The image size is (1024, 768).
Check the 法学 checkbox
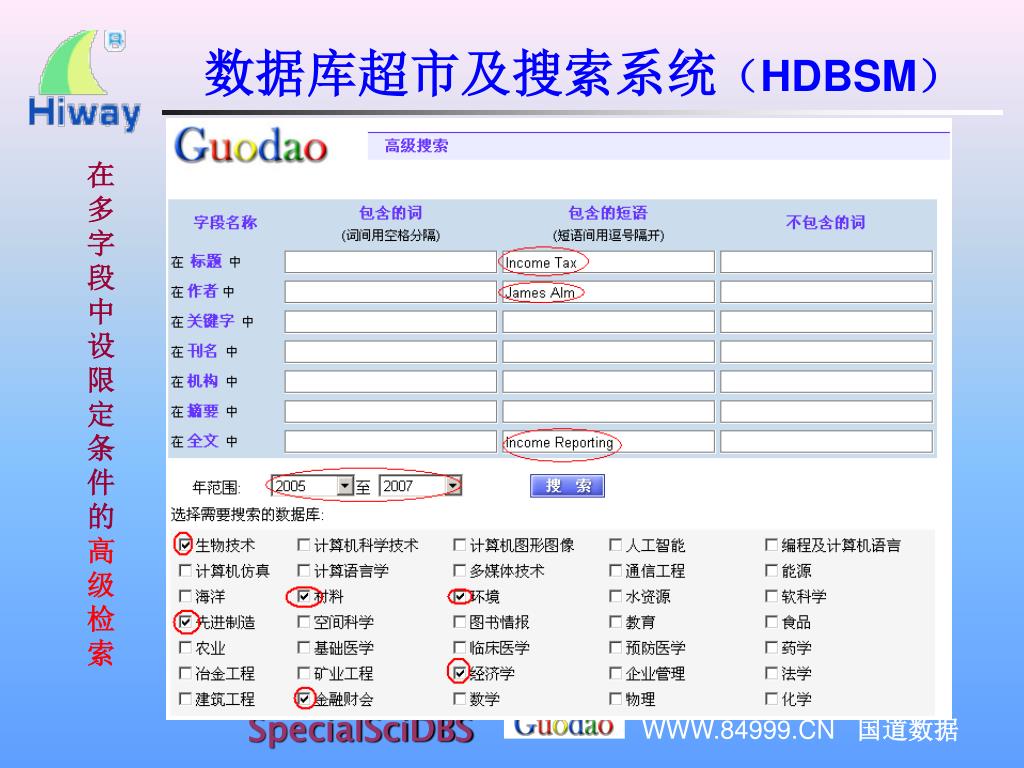[771, 673]
